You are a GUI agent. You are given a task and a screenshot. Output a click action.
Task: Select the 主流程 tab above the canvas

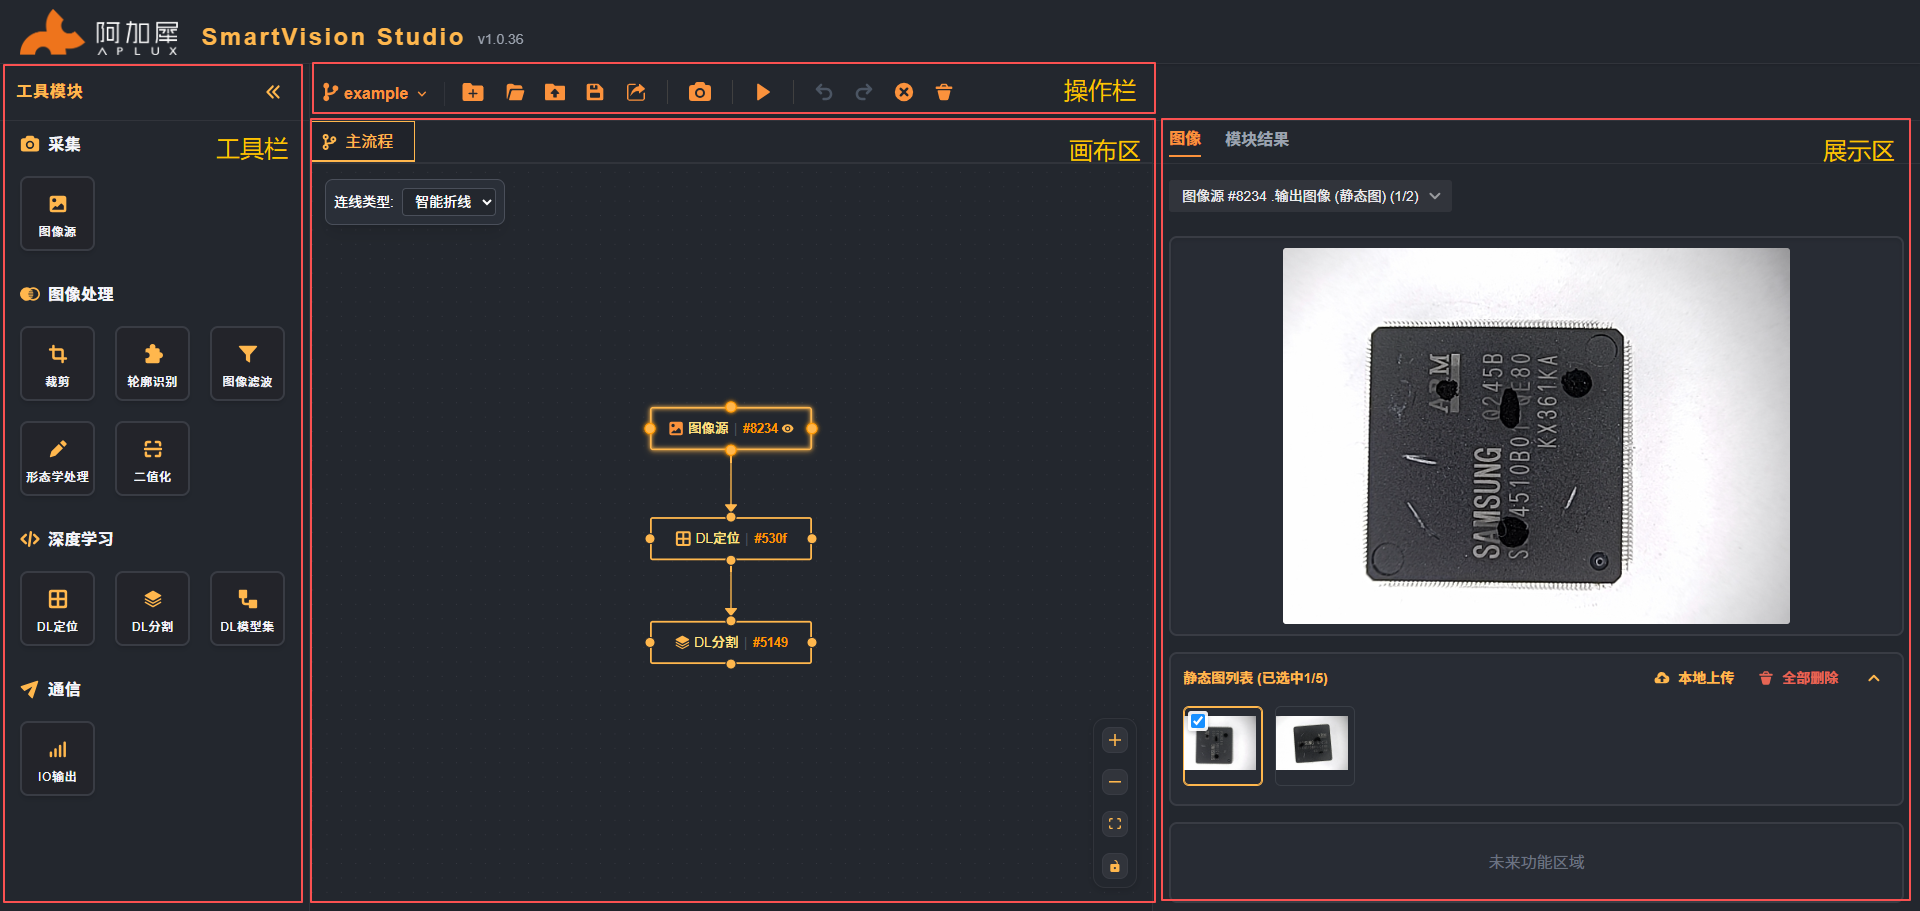[362, 141]
